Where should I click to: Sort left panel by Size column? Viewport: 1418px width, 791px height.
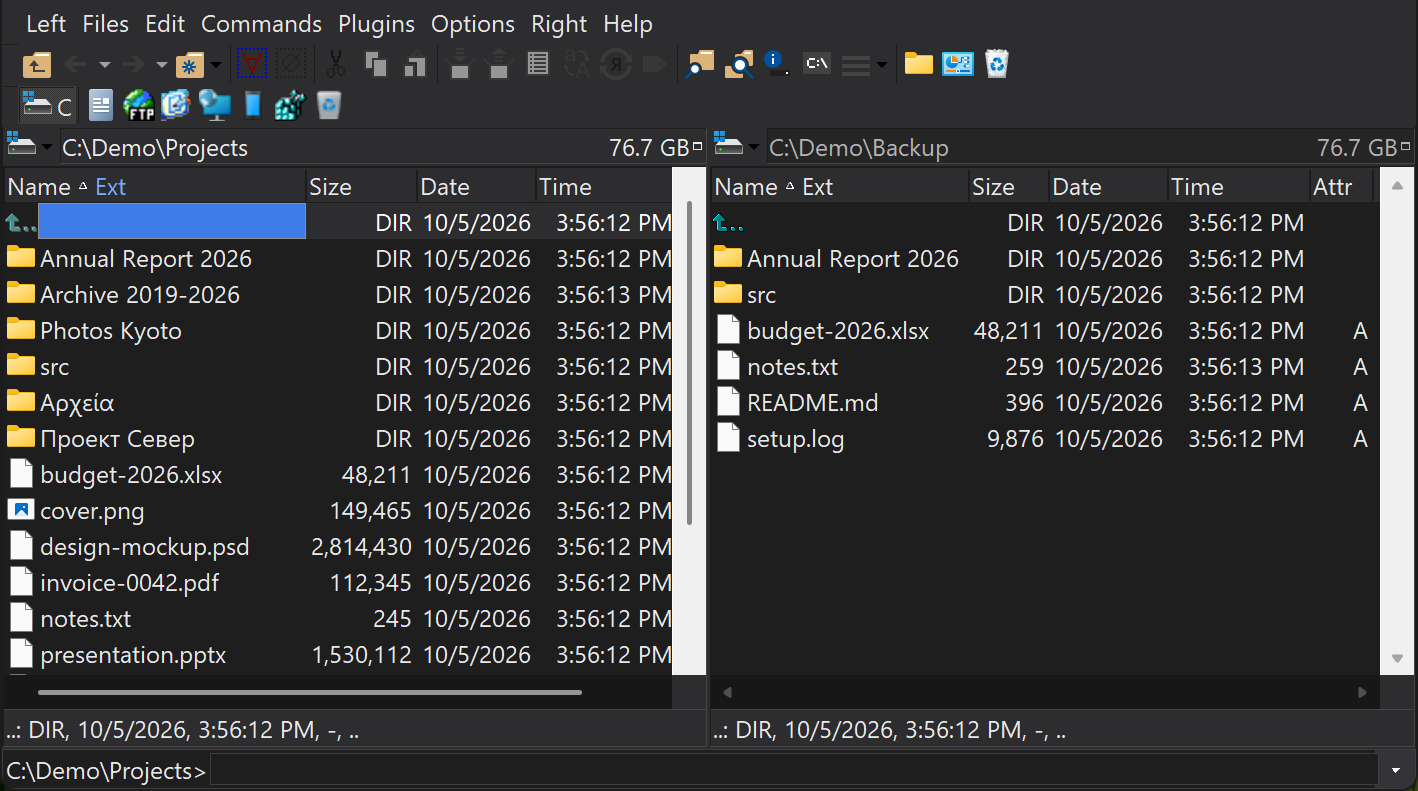(361, 187)
